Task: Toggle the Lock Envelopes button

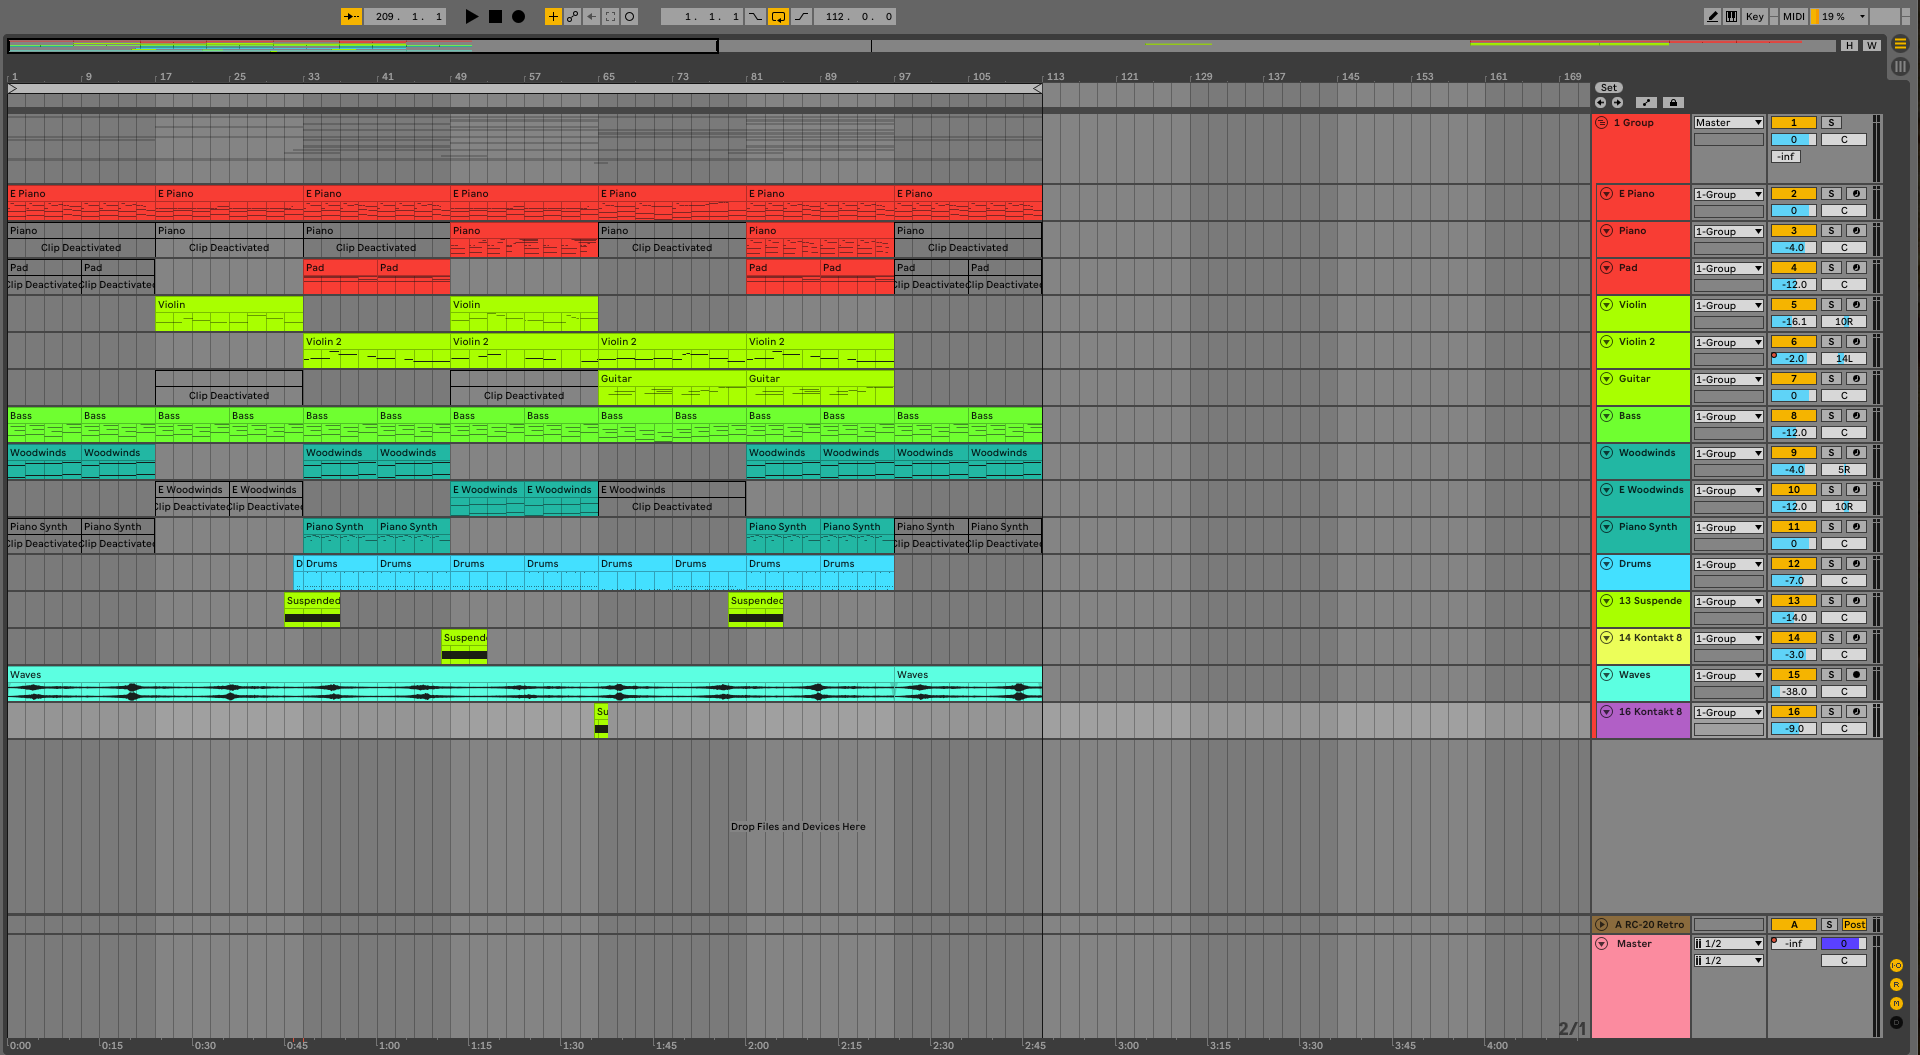Action: [1673, 103]
